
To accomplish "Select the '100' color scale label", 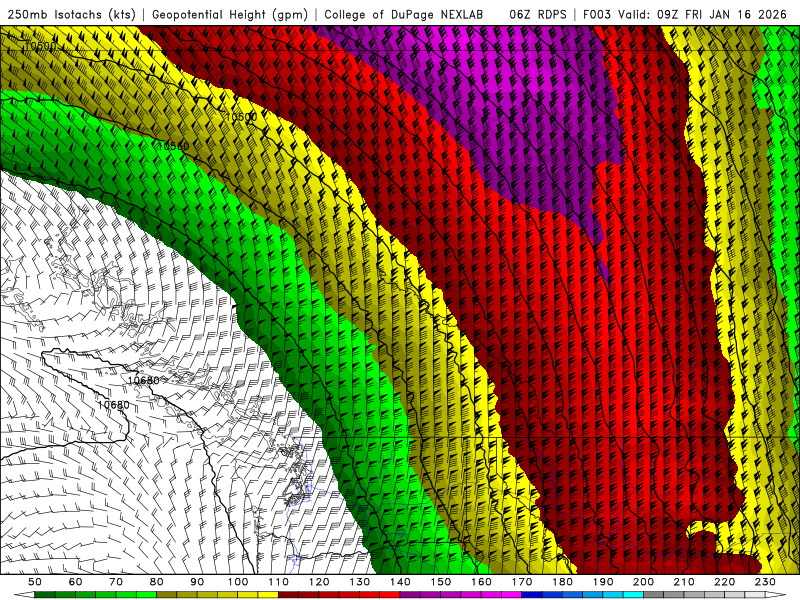I will (237, 582).
